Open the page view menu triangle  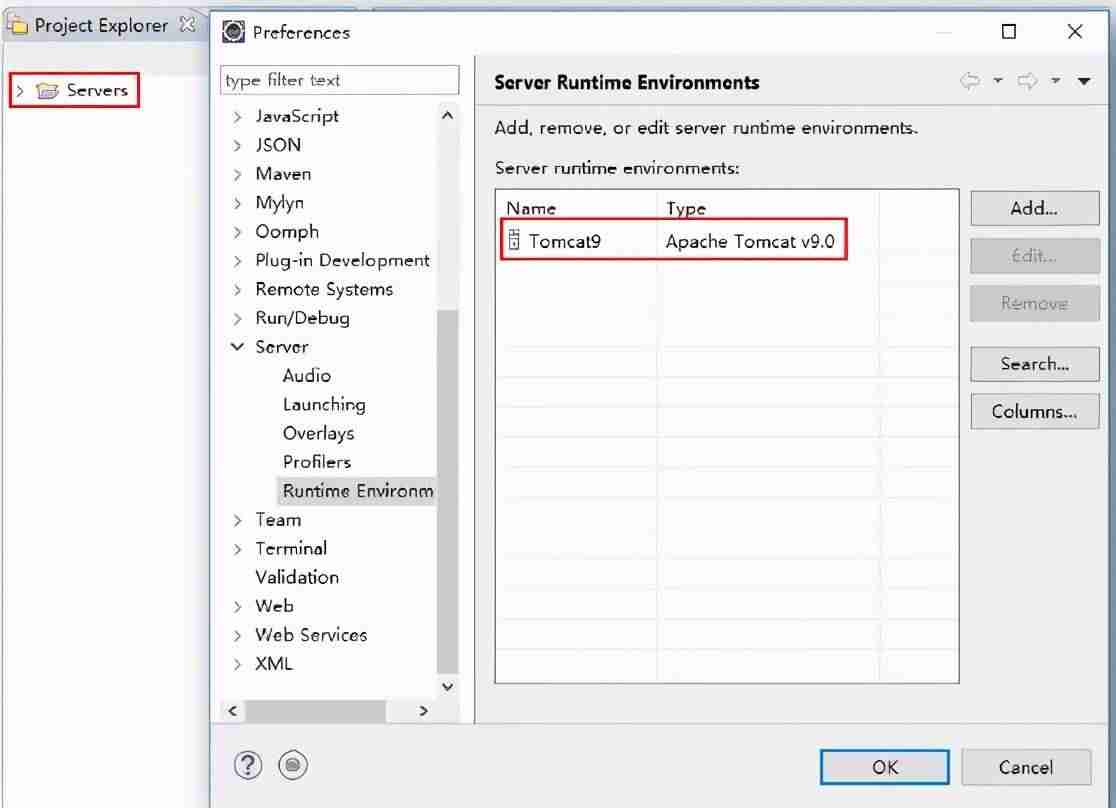[1083, 81]
